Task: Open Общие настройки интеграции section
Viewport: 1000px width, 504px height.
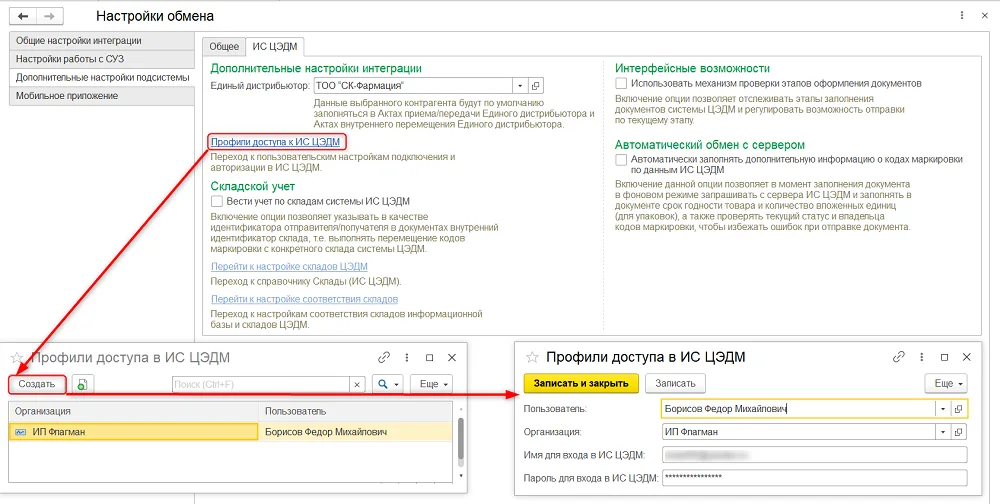Action: tap(101, 41)
